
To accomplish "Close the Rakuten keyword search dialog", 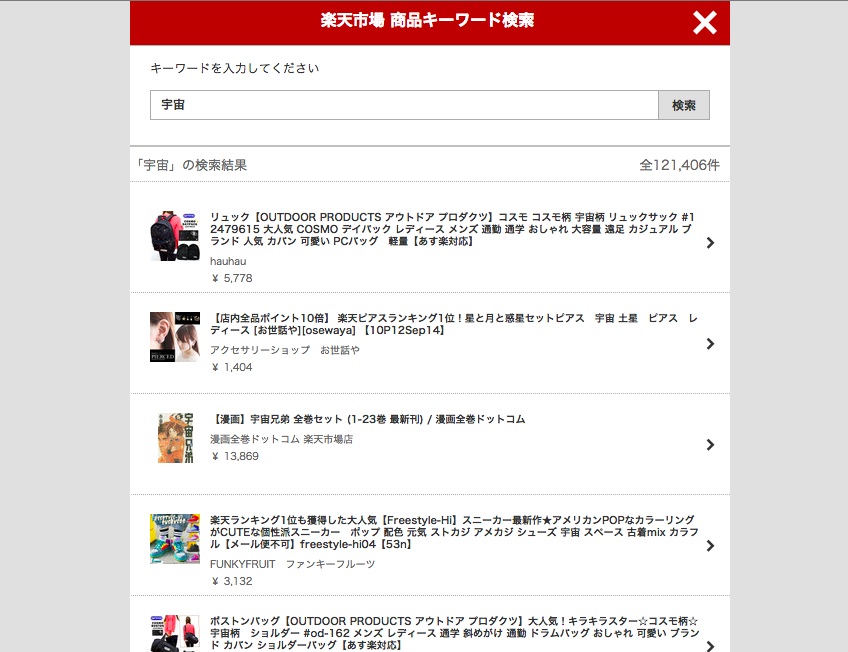I will tap(704, 23).
